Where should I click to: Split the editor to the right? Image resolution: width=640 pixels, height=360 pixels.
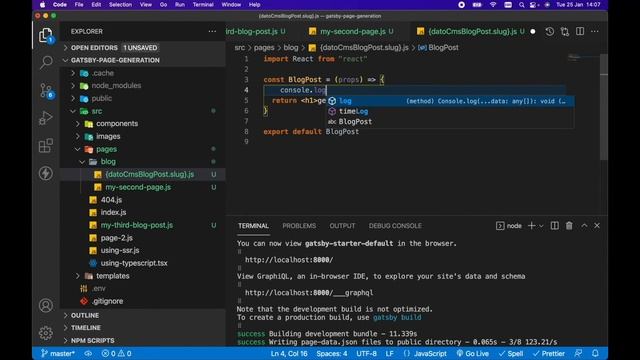580,31
